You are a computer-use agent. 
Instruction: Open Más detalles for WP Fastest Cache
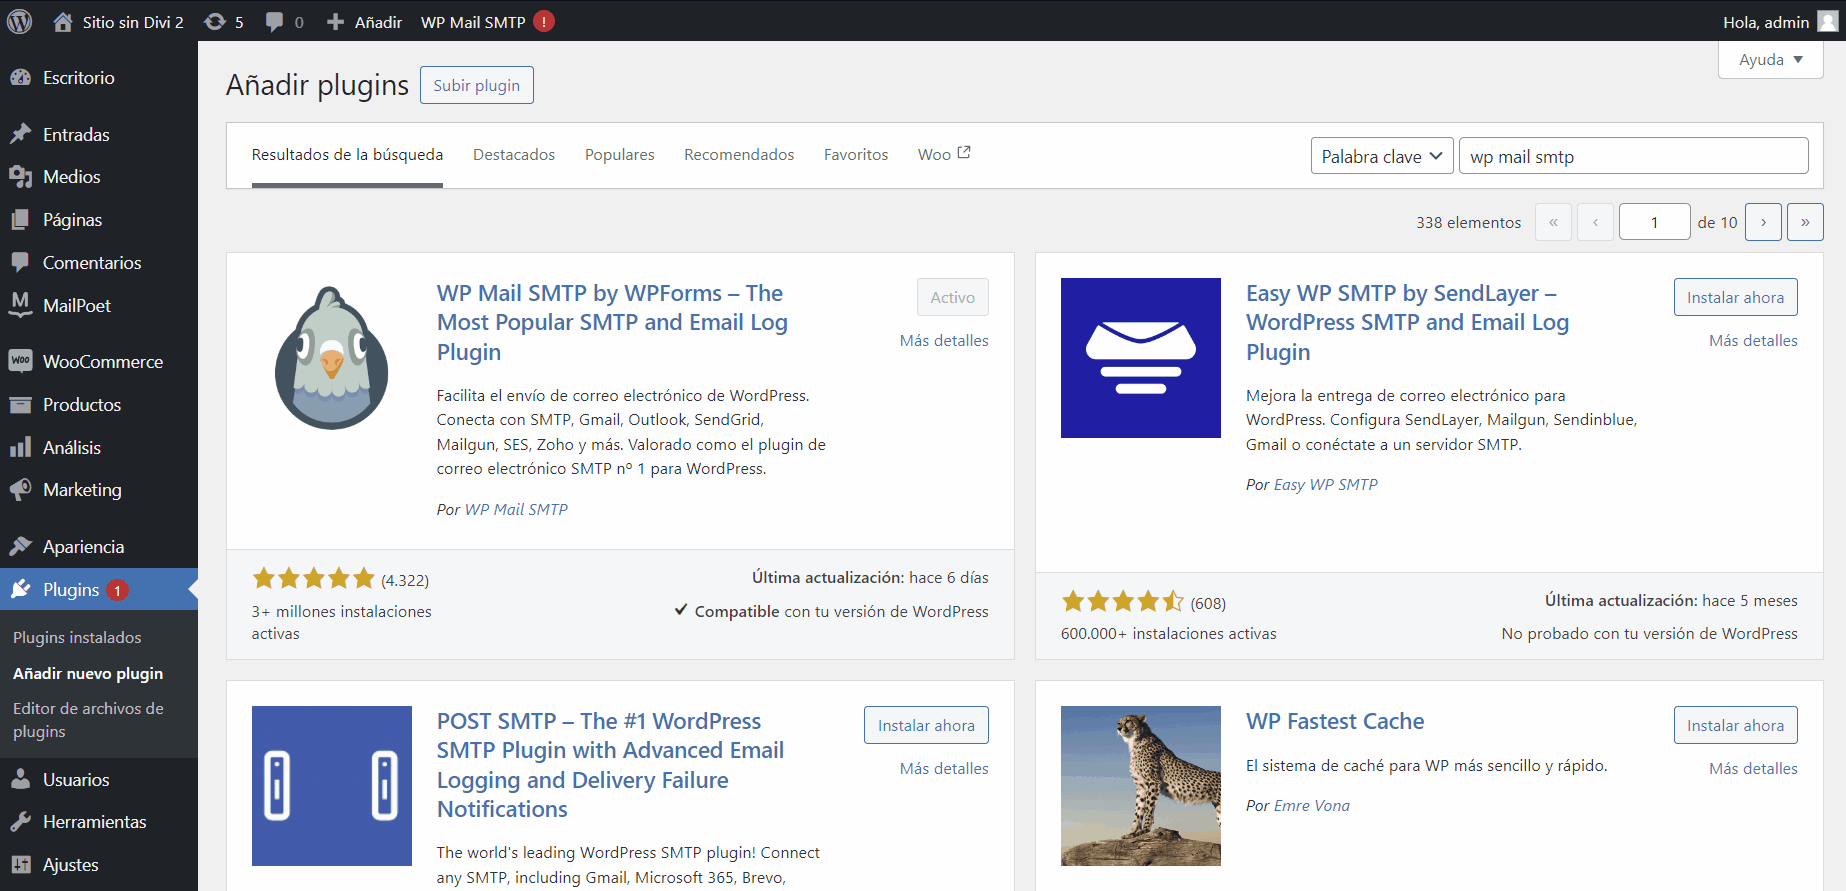1752,768
